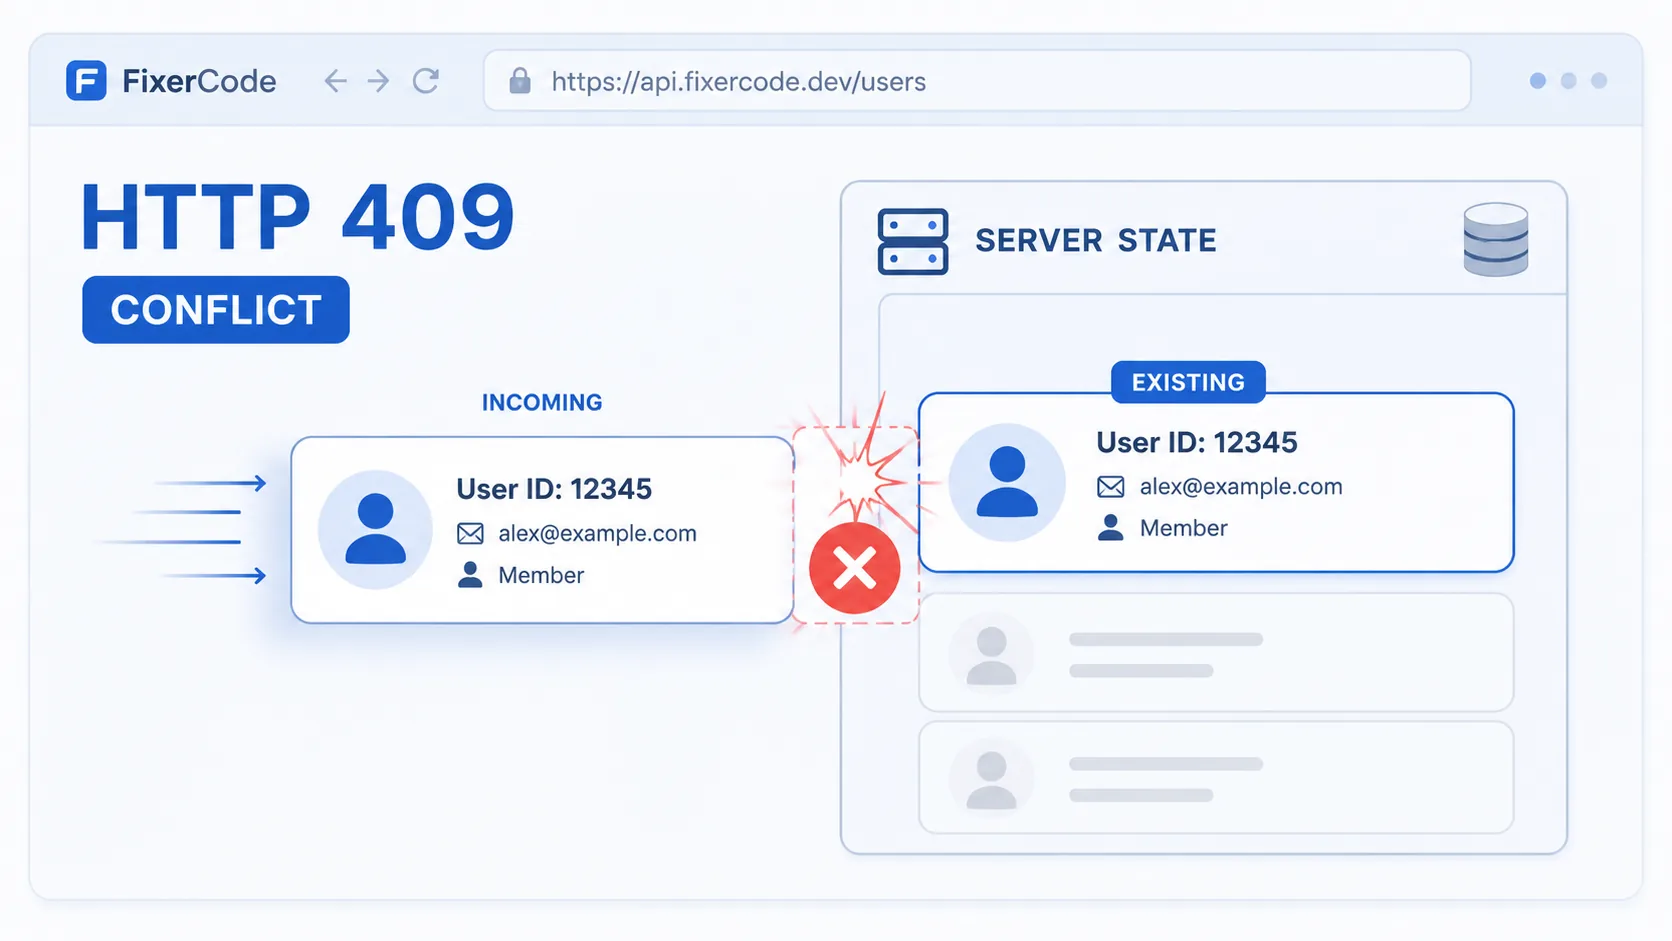Reload the page with the refresh icon
The width and height of the screenshot is (1672, 941).
pos(426,81)
